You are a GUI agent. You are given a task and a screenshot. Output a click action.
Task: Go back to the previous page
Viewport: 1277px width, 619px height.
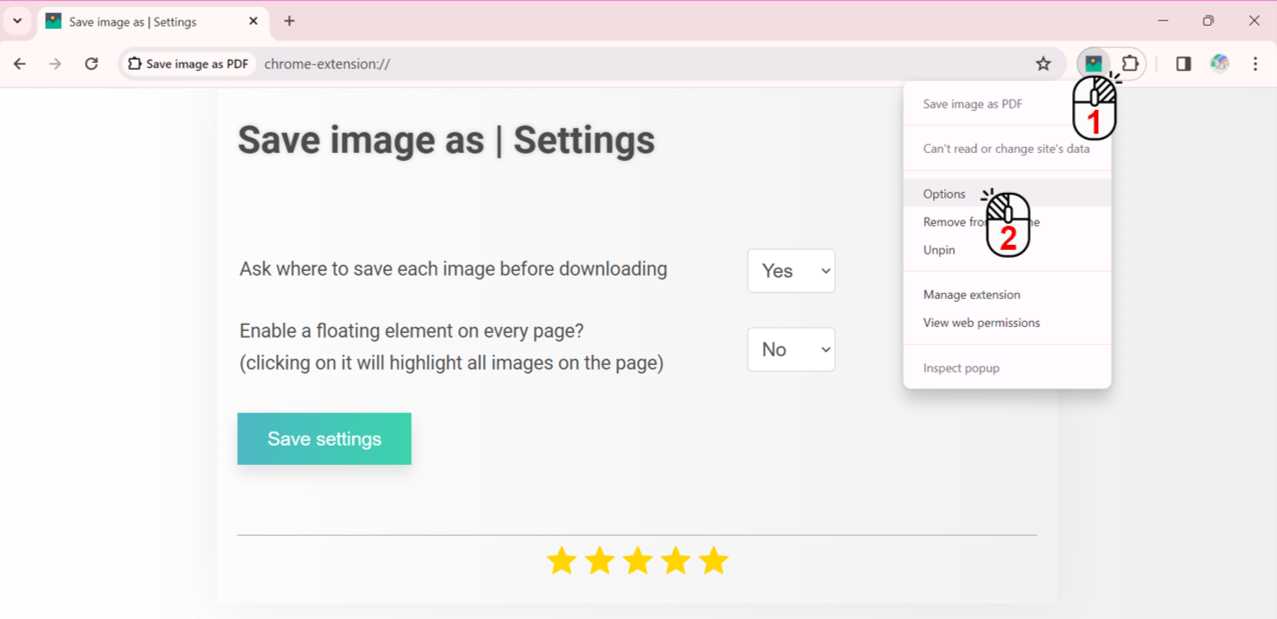(20, 64)
